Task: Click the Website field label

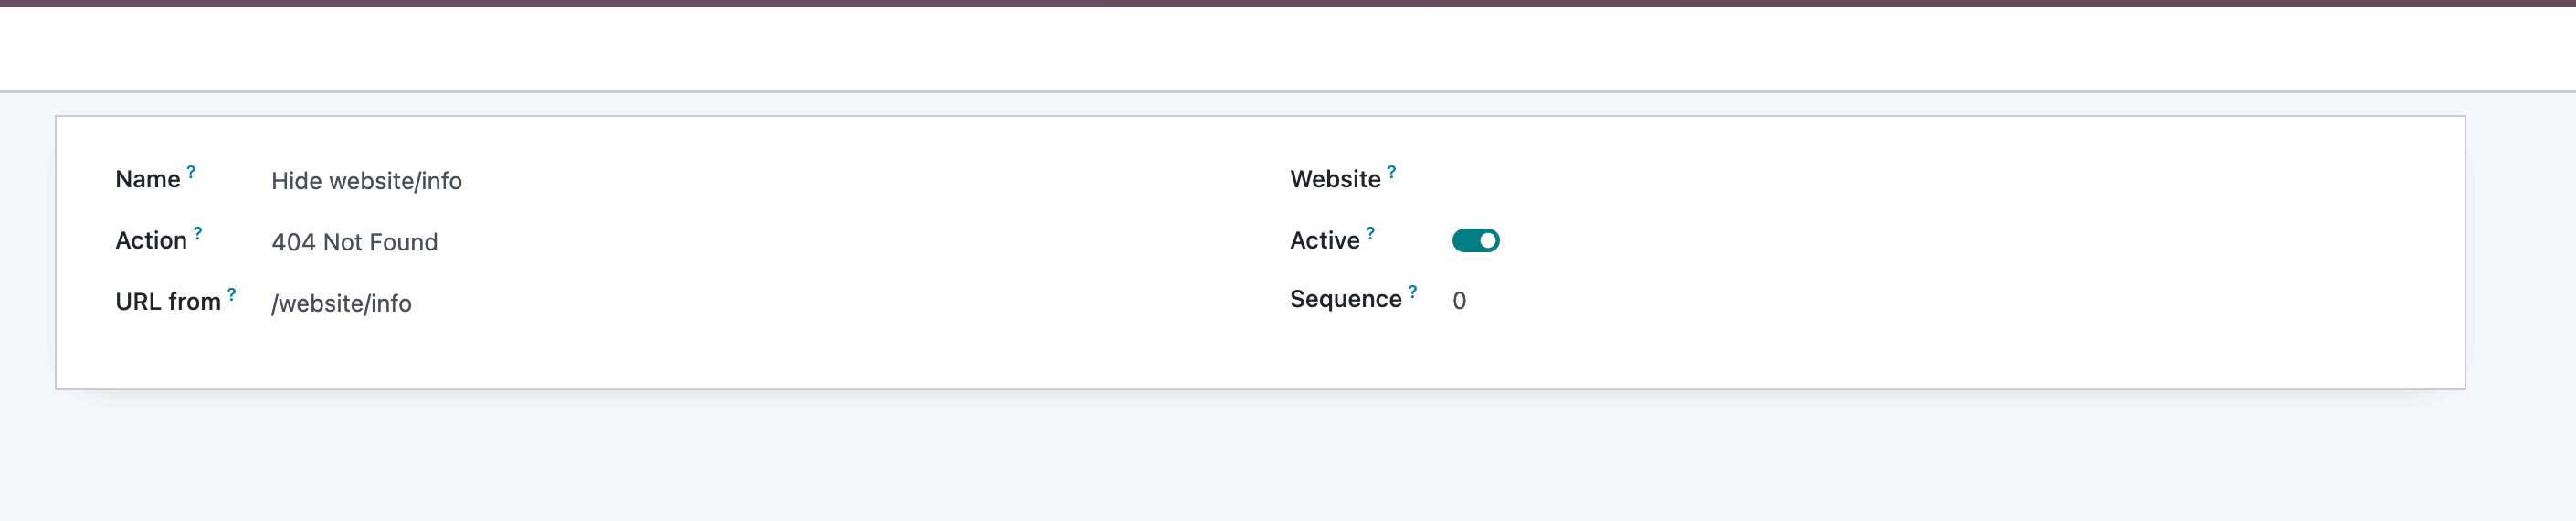Action: tap(1335, 180)
